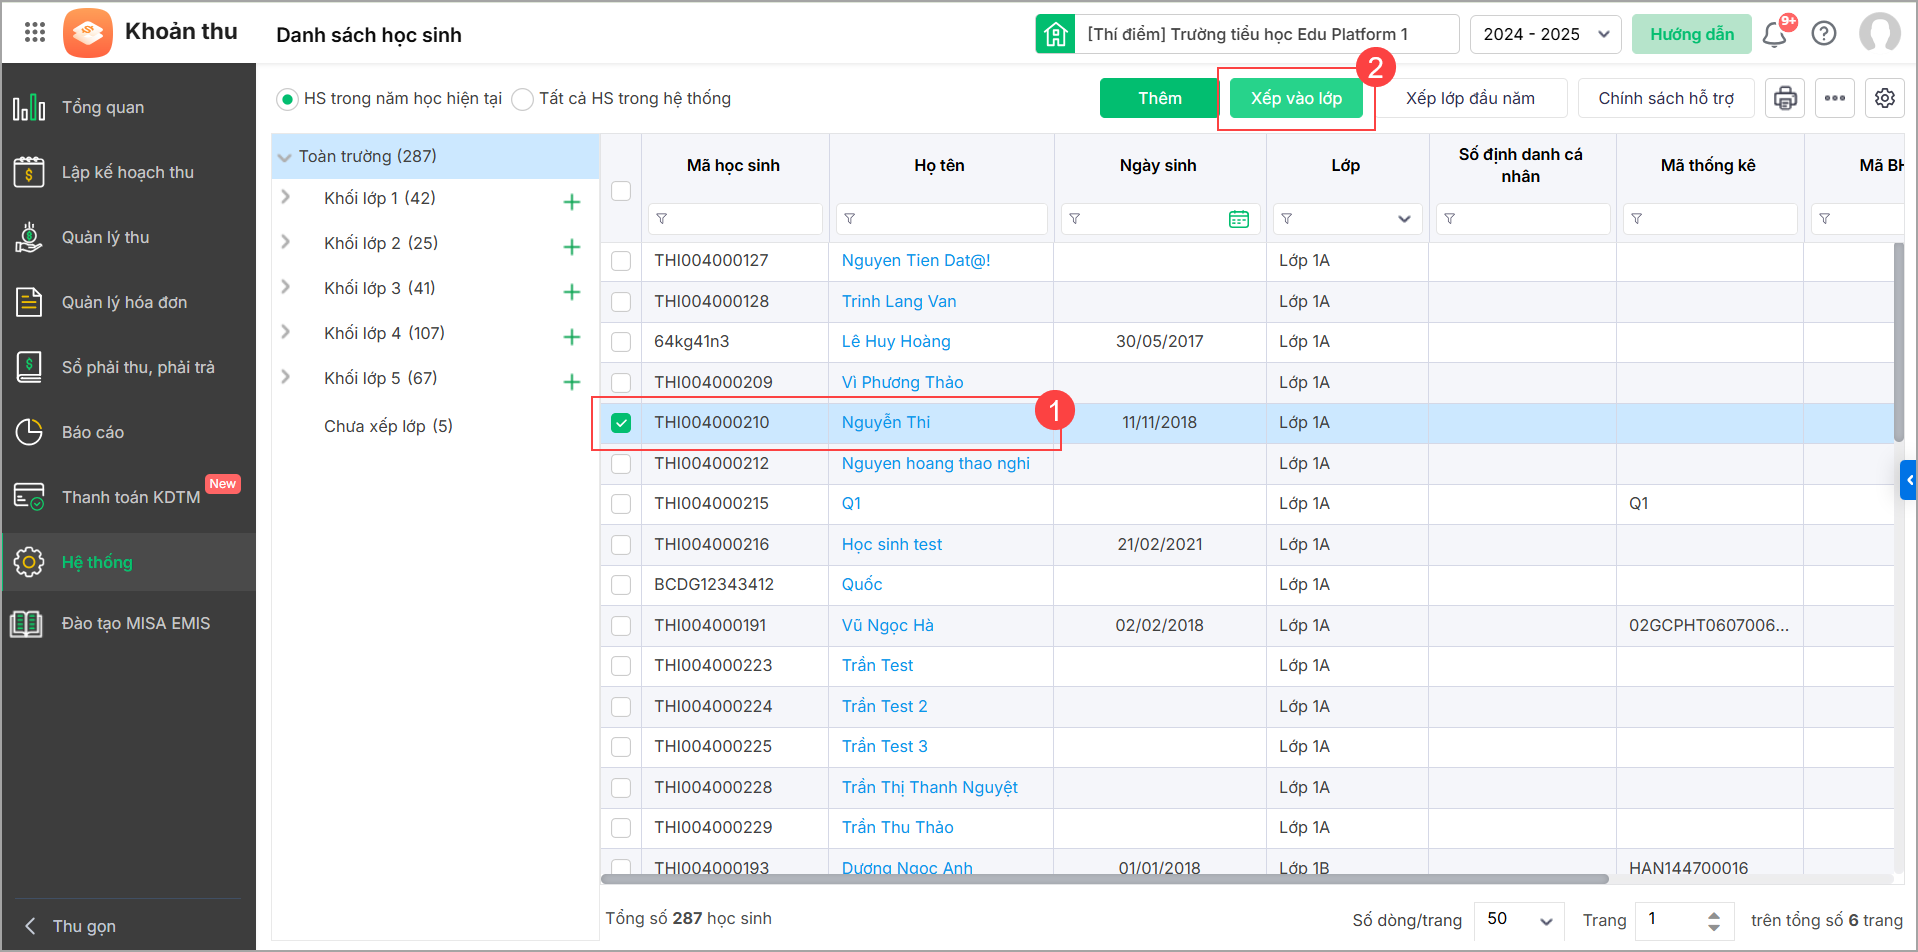This screenshot has width=1918, height=952.
Task: Open Lập kế hoạch thu menu
Action: pyautogui.click(x=128, y=172)
